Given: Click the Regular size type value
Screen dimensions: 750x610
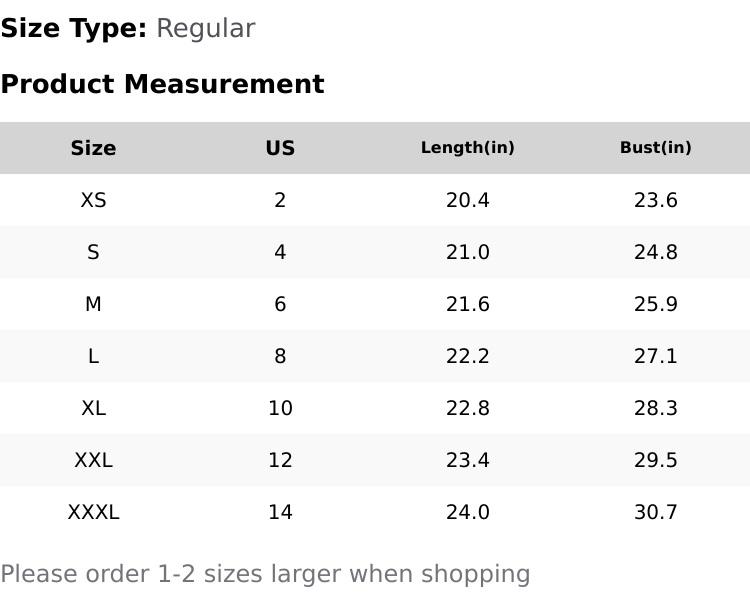Looking at the screenshot, I should pyautogui.click(x=205, y=28).
